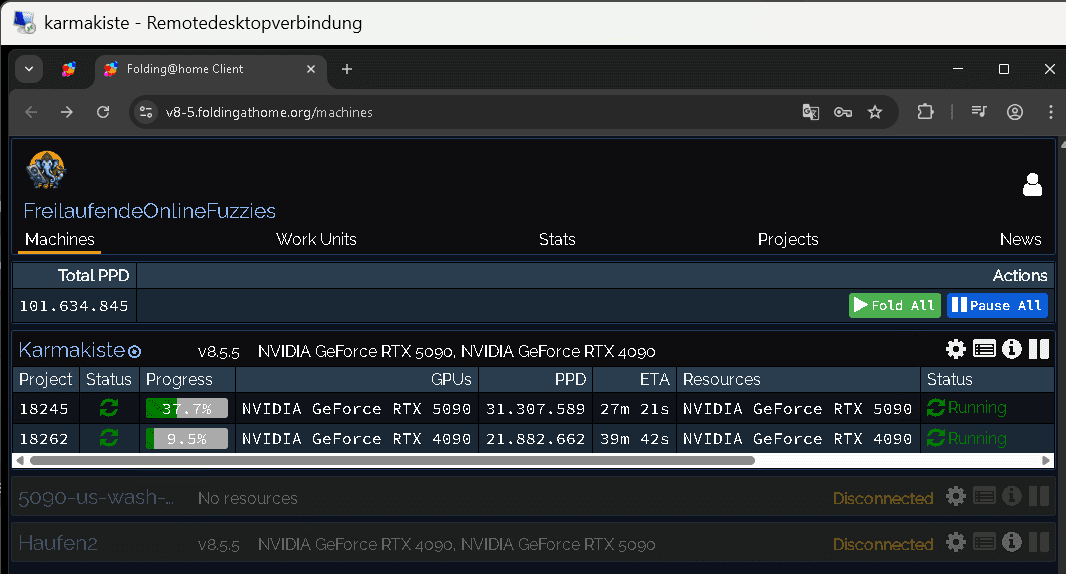Image resolution: width=1066 pixels, height=574 pixels.
Task: Click the ETA value 27m 21s
Action: point(634,409)
